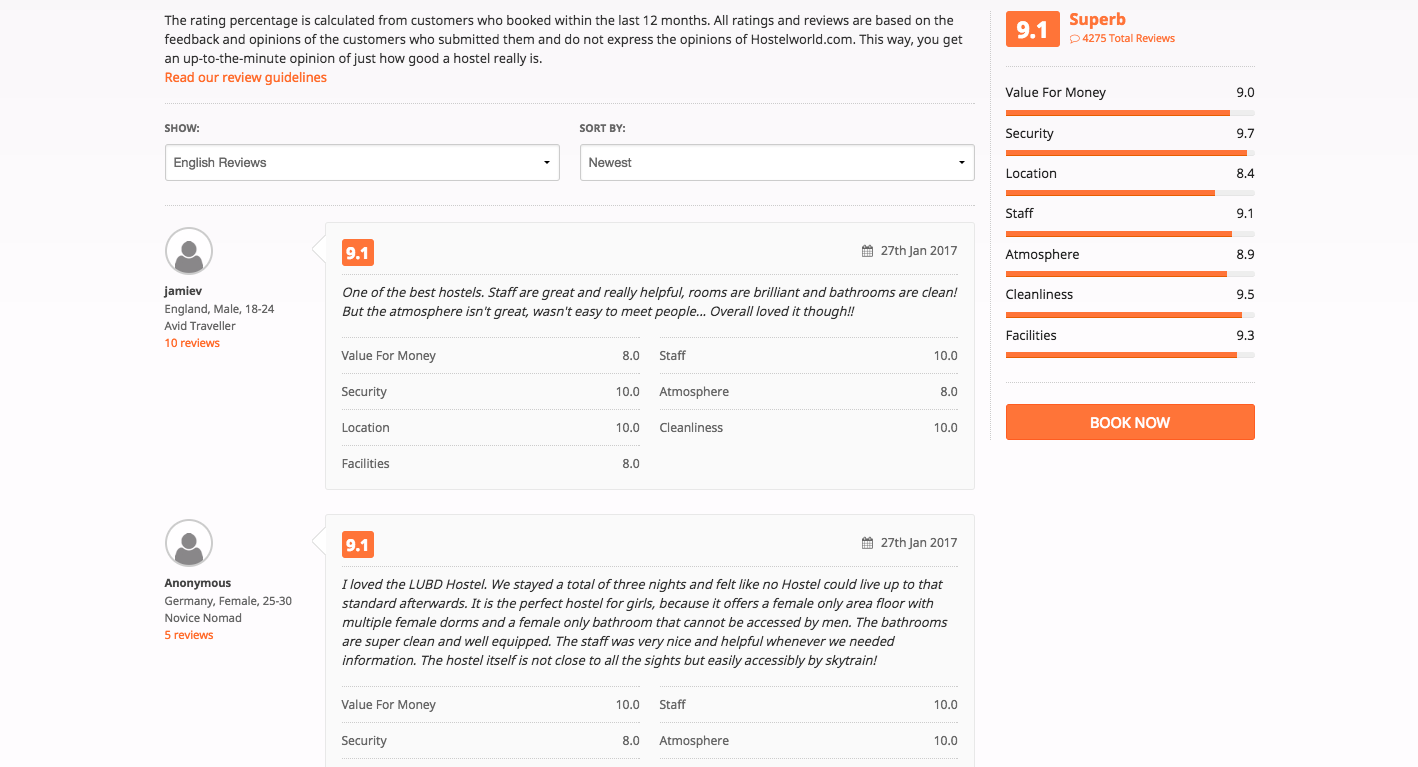Click the Value For Money rating bar
Viewport: 1418px width, 767px height.
coord(1129,113)
